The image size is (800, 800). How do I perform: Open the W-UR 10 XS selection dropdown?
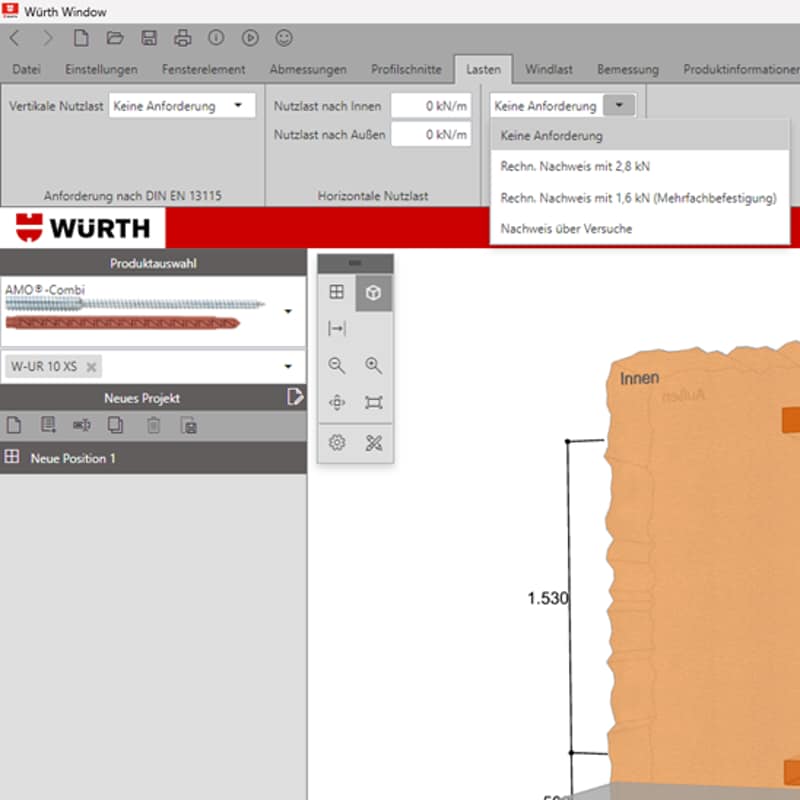(x=288, y=367)
